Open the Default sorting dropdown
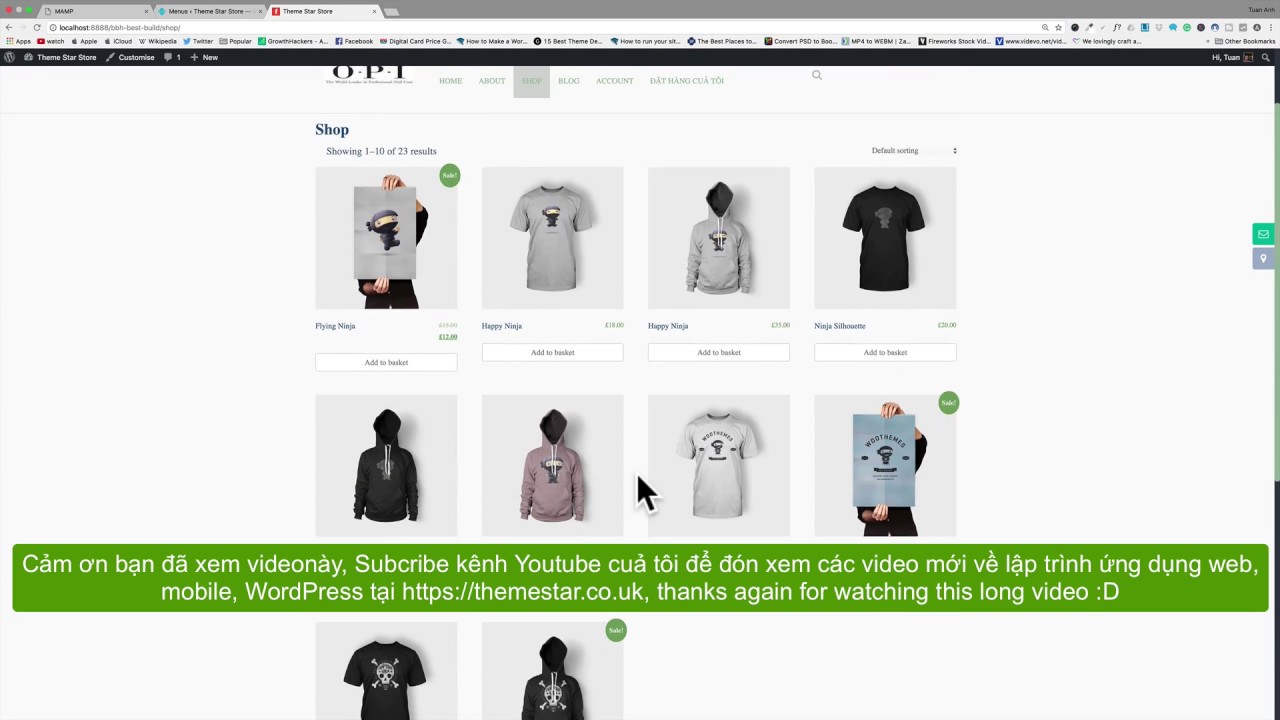The image size is (1280, 720). tap(914, 151)
